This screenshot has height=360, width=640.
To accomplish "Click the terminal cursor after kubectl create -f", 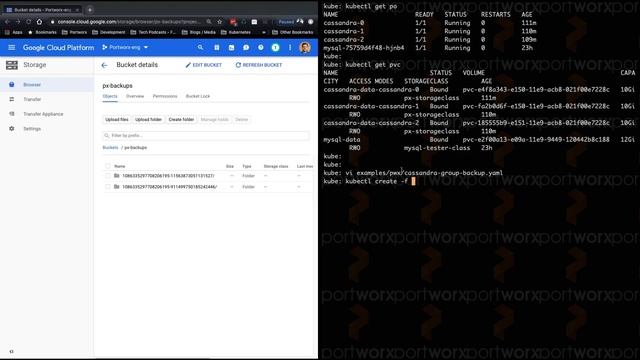I will click(413, 181).
